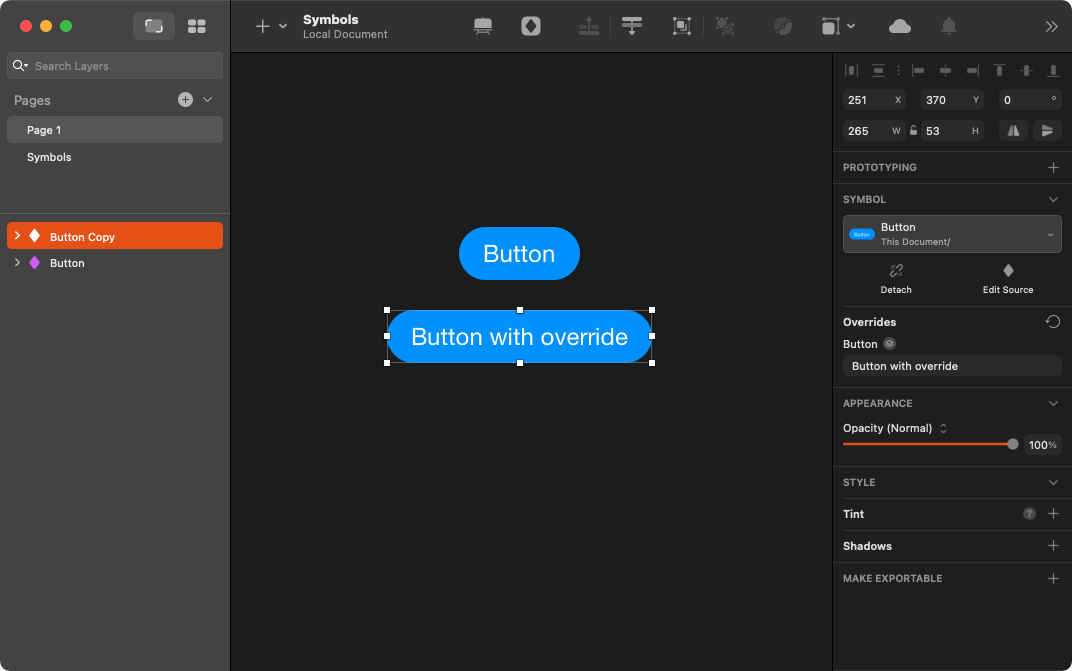Click the Group icon in toolbar

(x=682, y=26)
